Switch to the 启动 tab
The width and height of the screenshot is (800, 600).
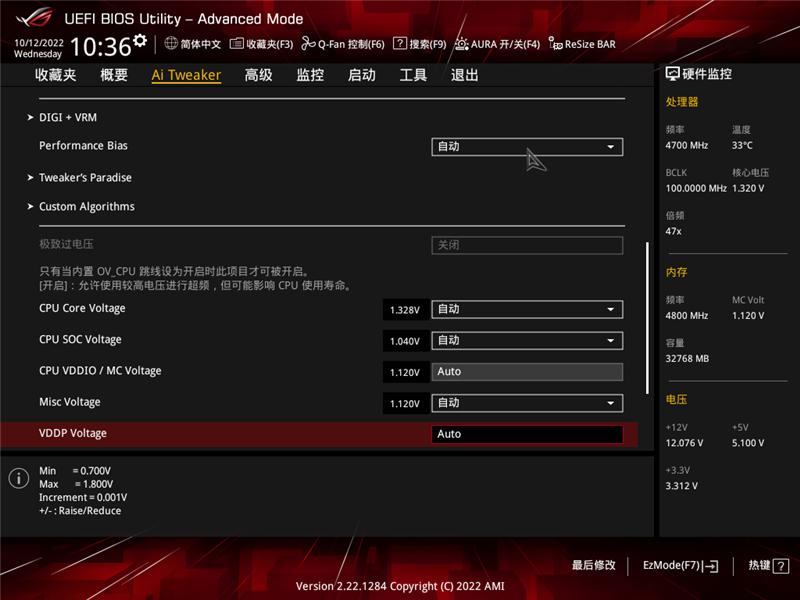coord(362,75)
